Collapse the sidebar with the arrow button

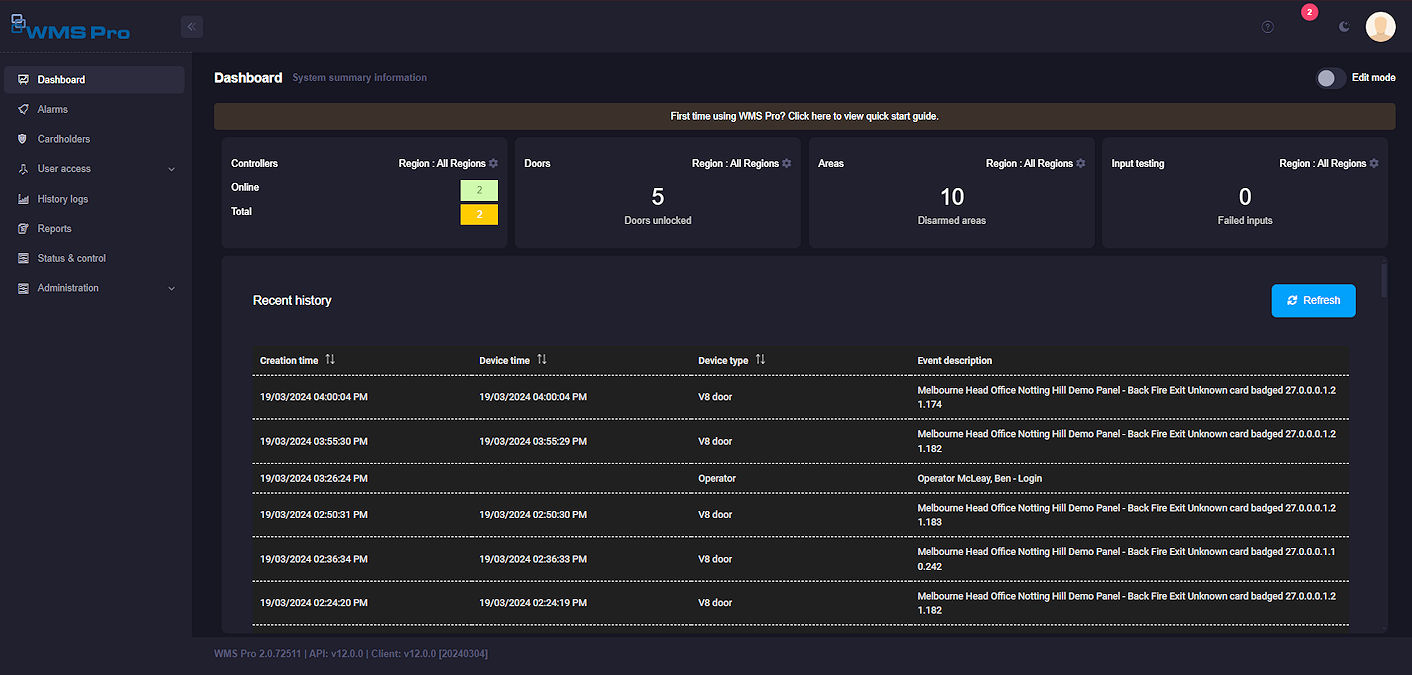click(x=192, y=27)
